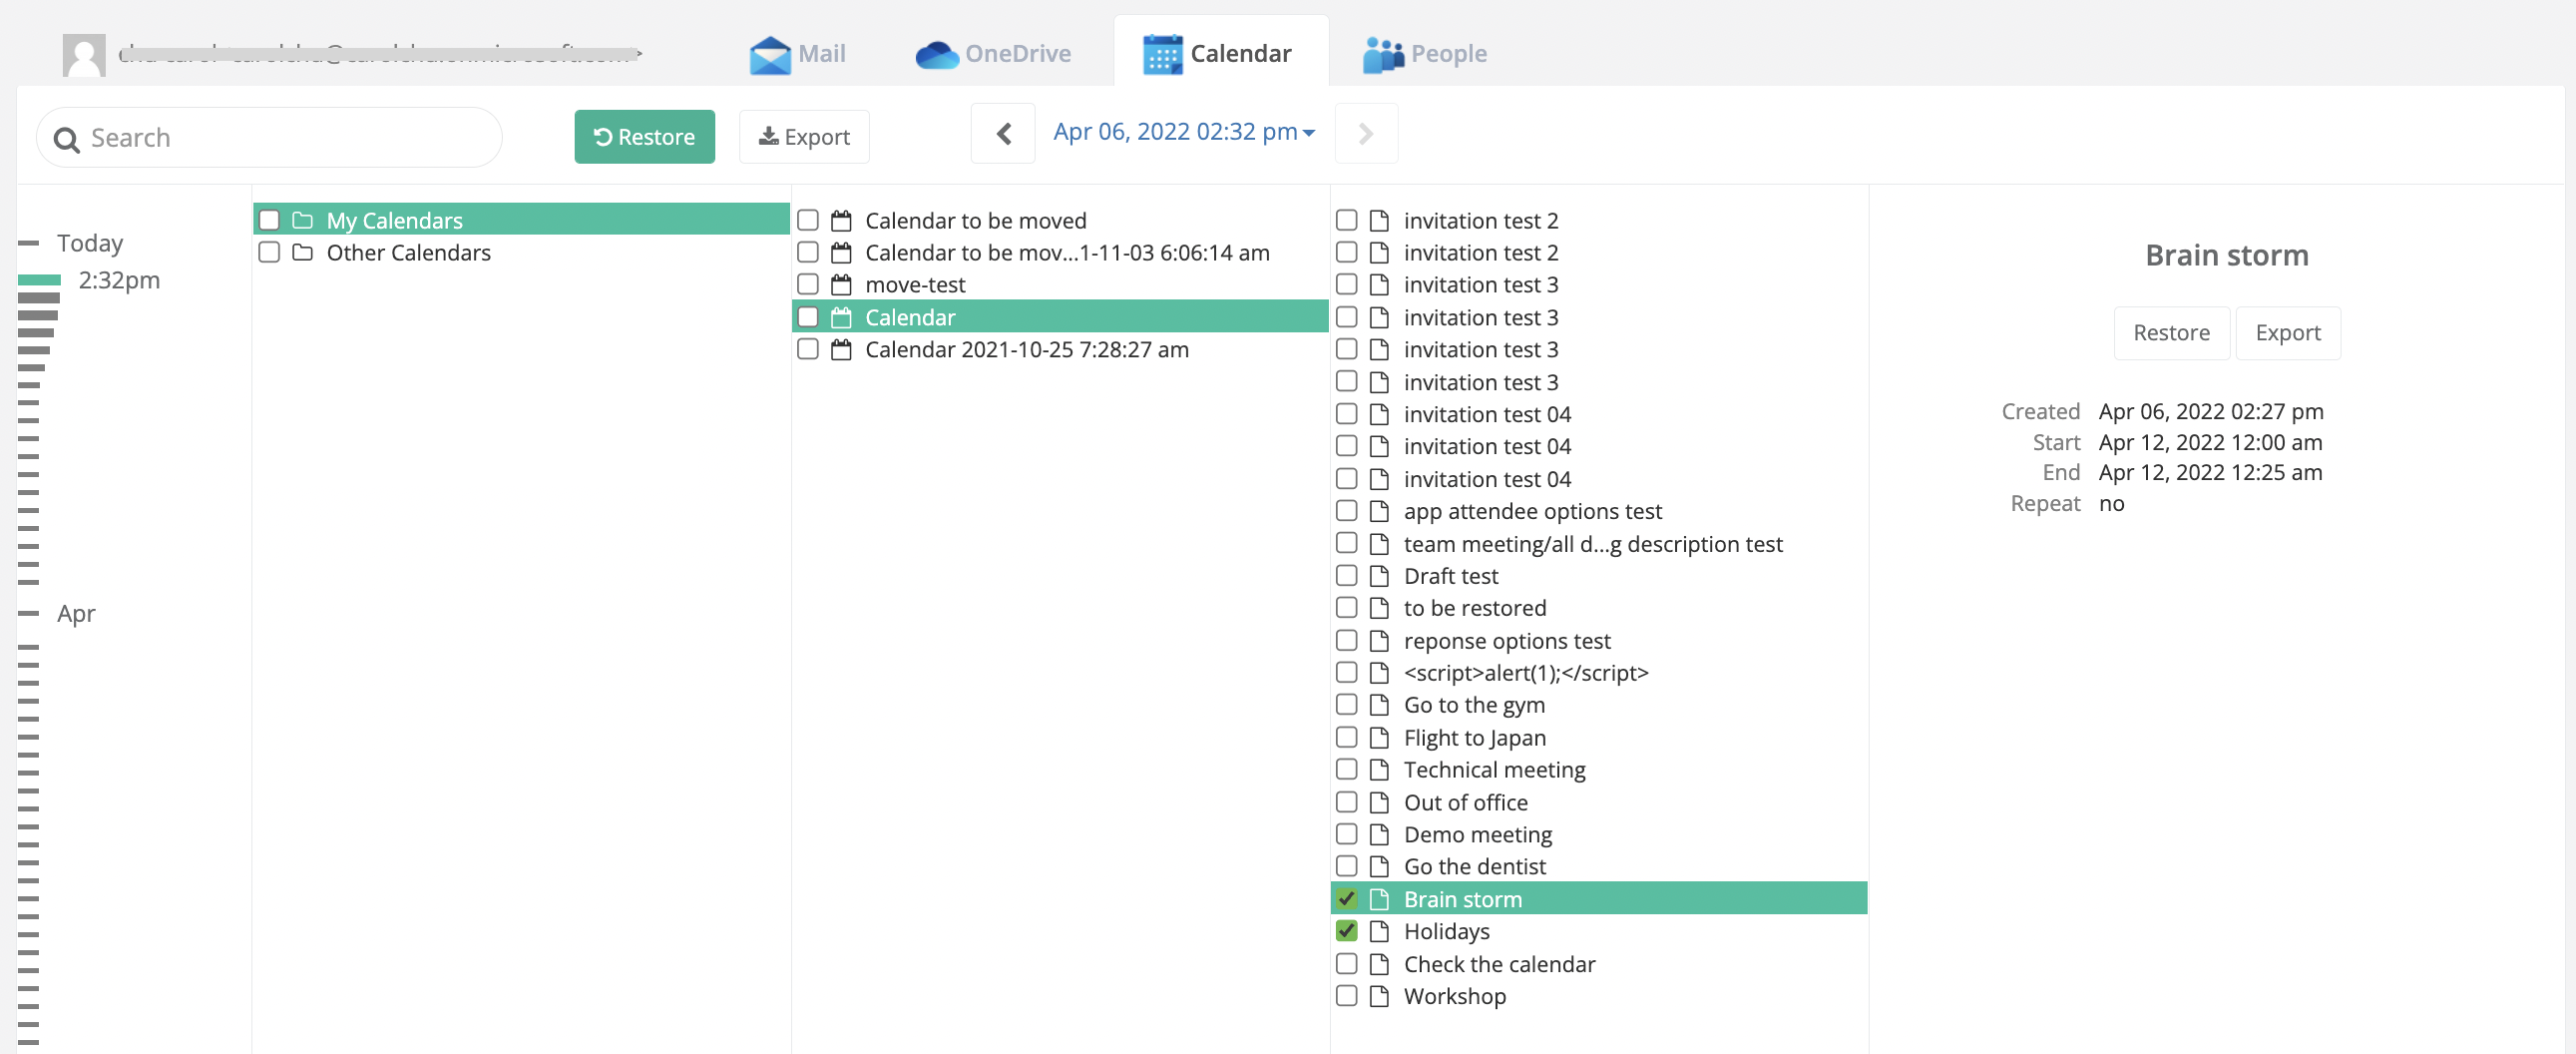The width and height of the screenshot is (2576, 1054).
Task: Click the next snapshot right chevron
Action: (x=1366, y=133)
